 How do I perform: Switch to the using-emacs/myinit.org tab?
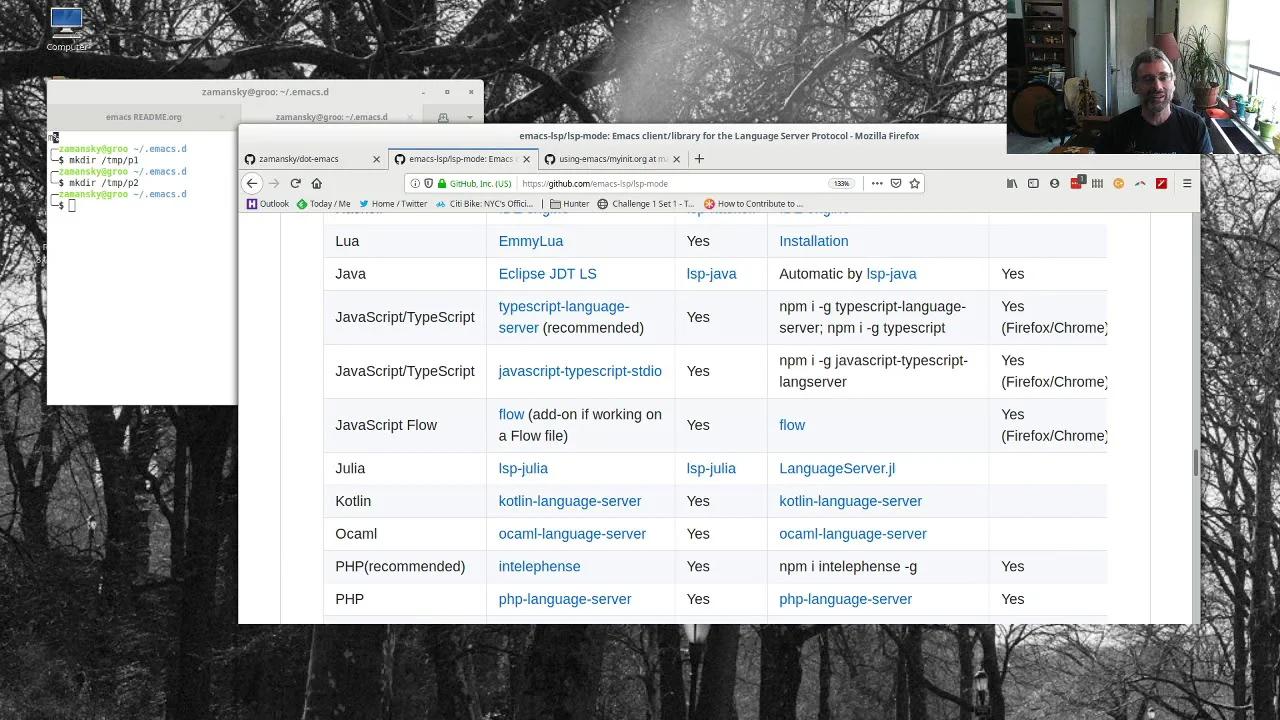pyautogui.click(x=612, y=158)
